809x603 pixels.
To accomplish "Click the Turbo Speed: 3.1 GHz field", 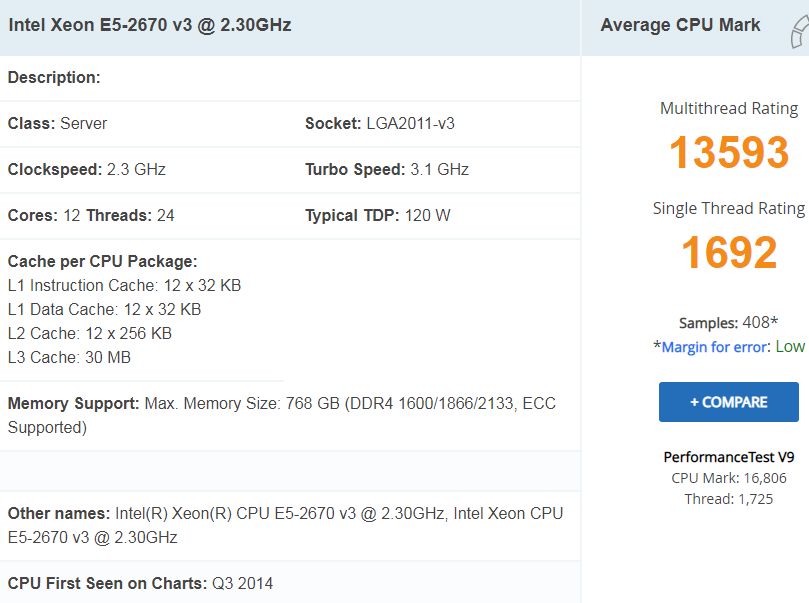I will 387,169.
